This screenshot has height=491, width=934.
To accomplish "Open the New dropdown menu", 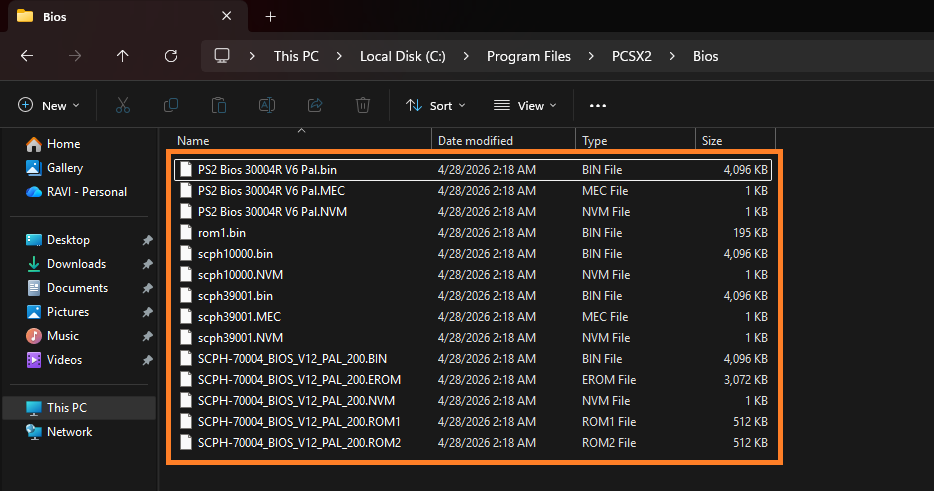I will pos(49,105).
